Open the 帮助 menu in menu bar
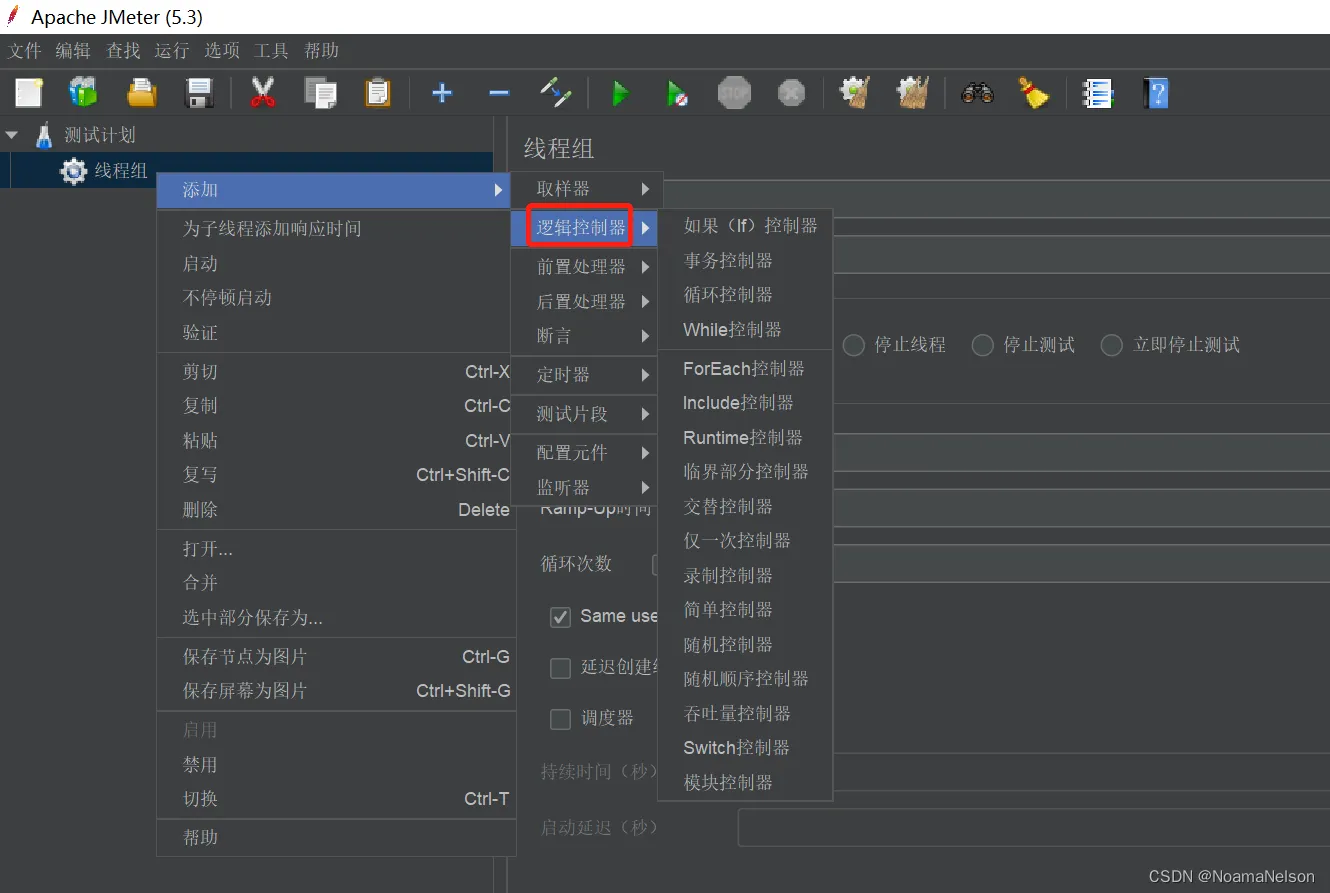The image size is (1330, 893). pyautogui.click(x=321, y=51)
